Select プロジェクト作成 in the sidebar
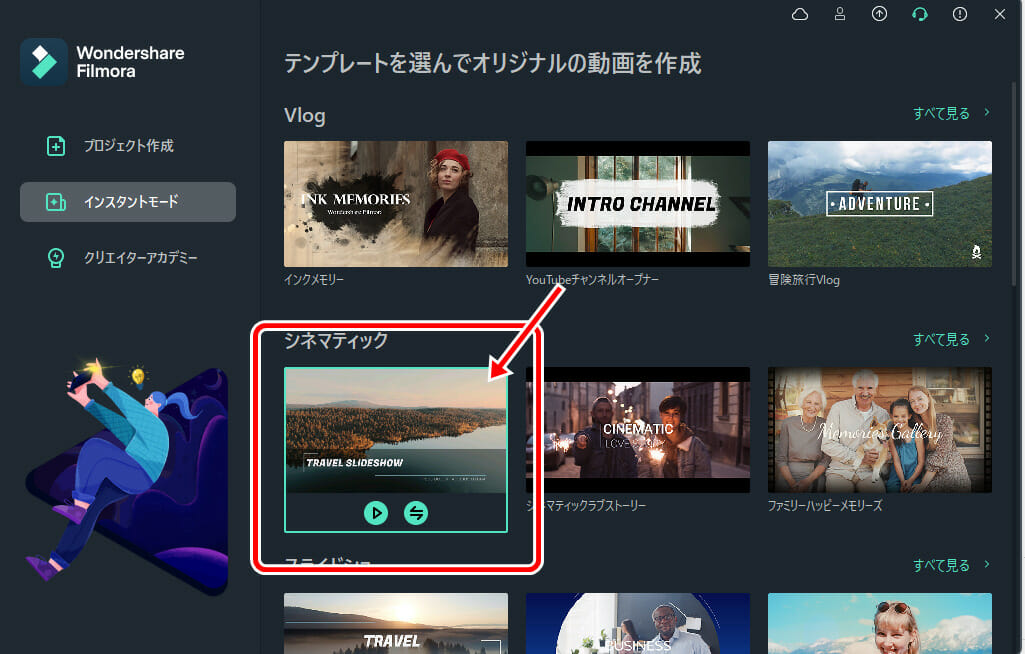Image resolution: width=1025 pixels, height=654 pixels. pos(128,146)
